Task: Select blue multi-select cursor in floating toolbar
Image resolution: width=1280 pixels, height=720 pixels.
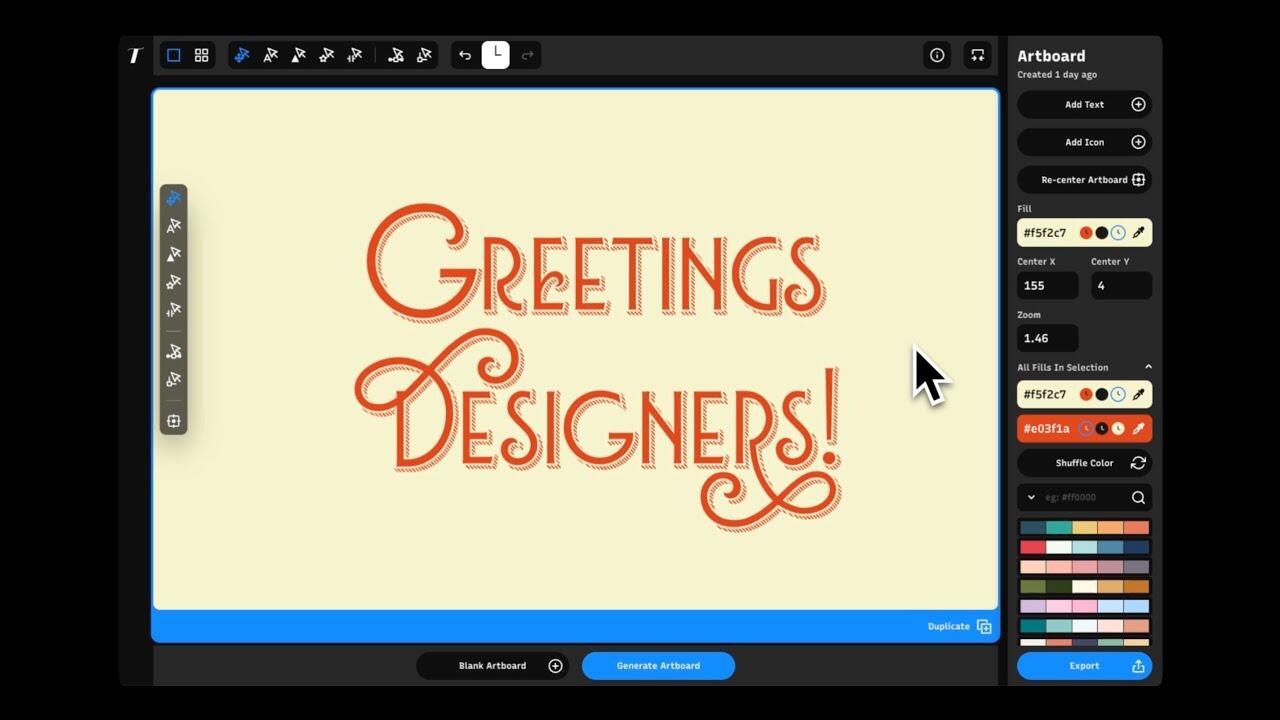Action: tap(174, 198)
